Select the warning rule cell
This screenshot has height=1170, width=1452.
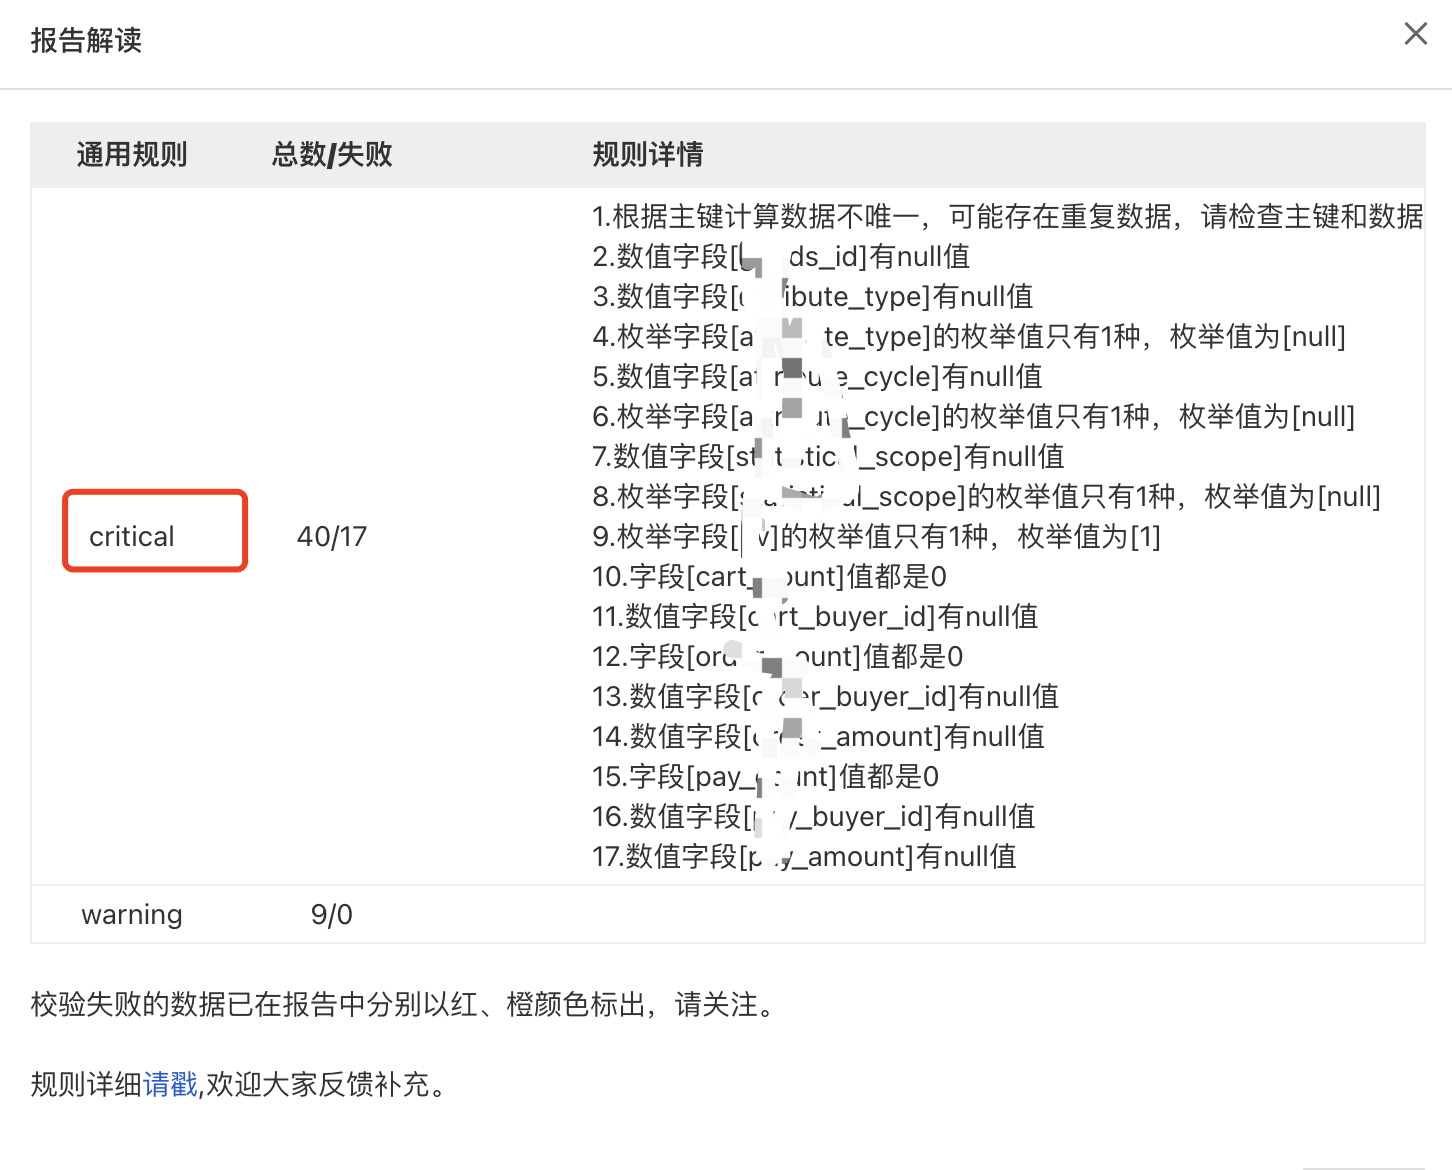click(132, 915)
